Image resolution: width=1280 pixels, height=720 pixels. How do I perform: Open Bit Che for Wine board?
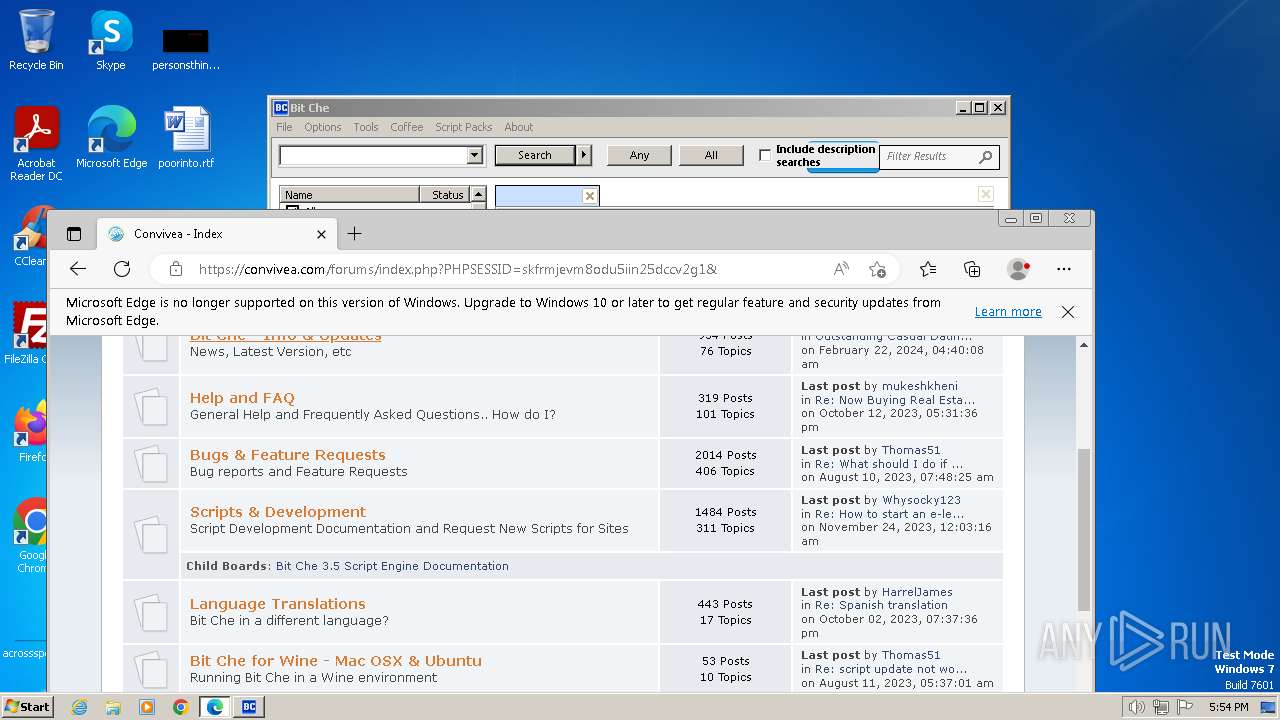point(336,661)
